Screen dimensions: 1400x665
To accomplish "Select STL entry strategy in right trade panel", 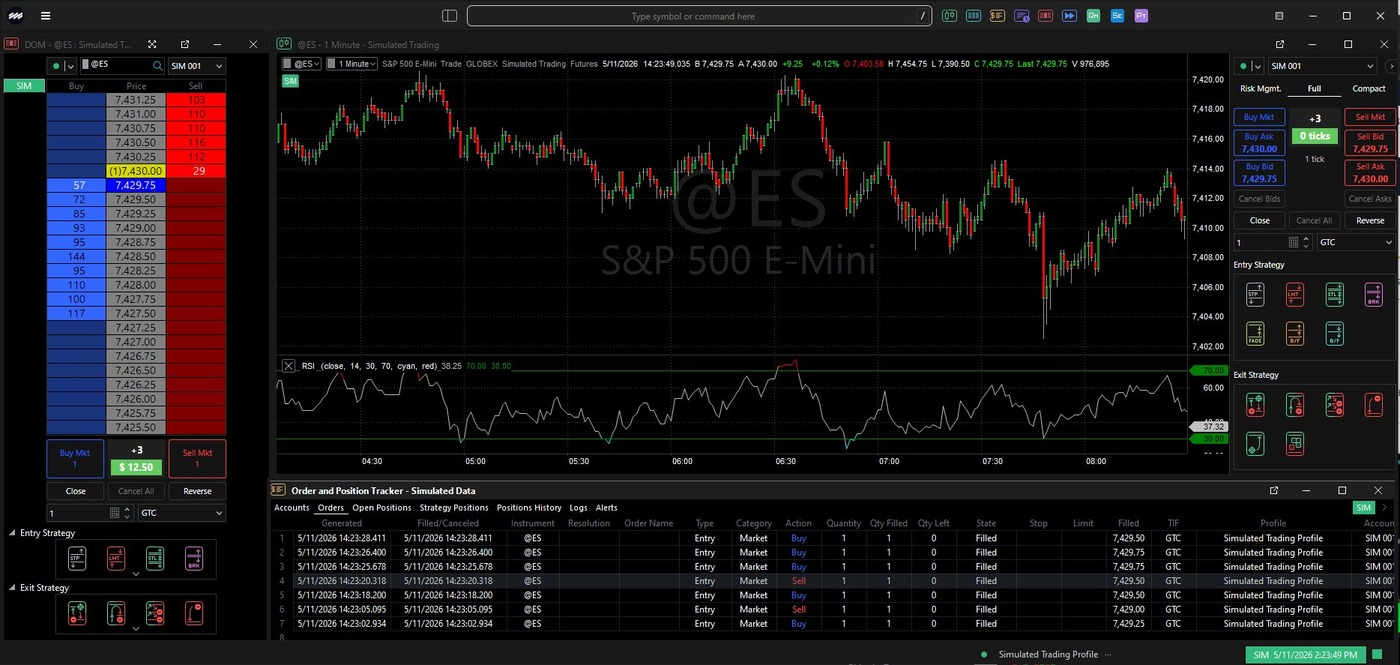I will (x=1334, y=294).
